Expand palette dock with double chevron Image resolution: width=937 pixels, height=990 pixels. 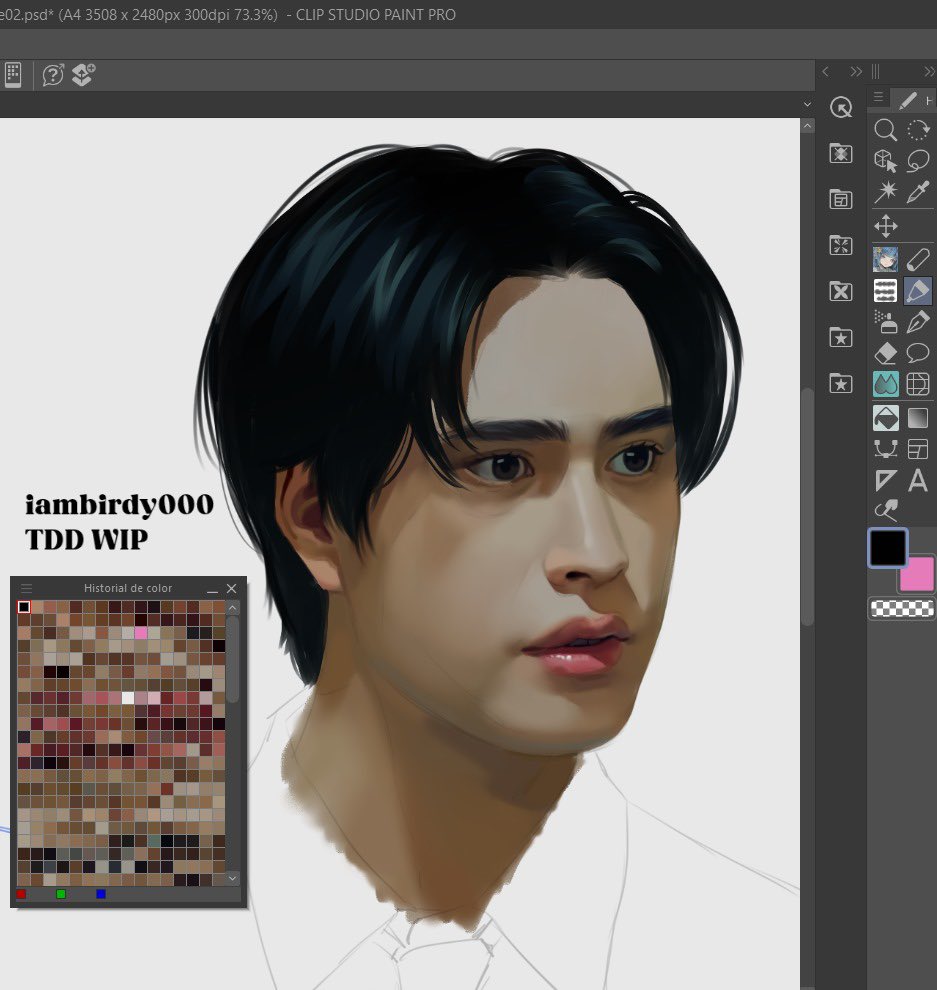tap(856, 71)
